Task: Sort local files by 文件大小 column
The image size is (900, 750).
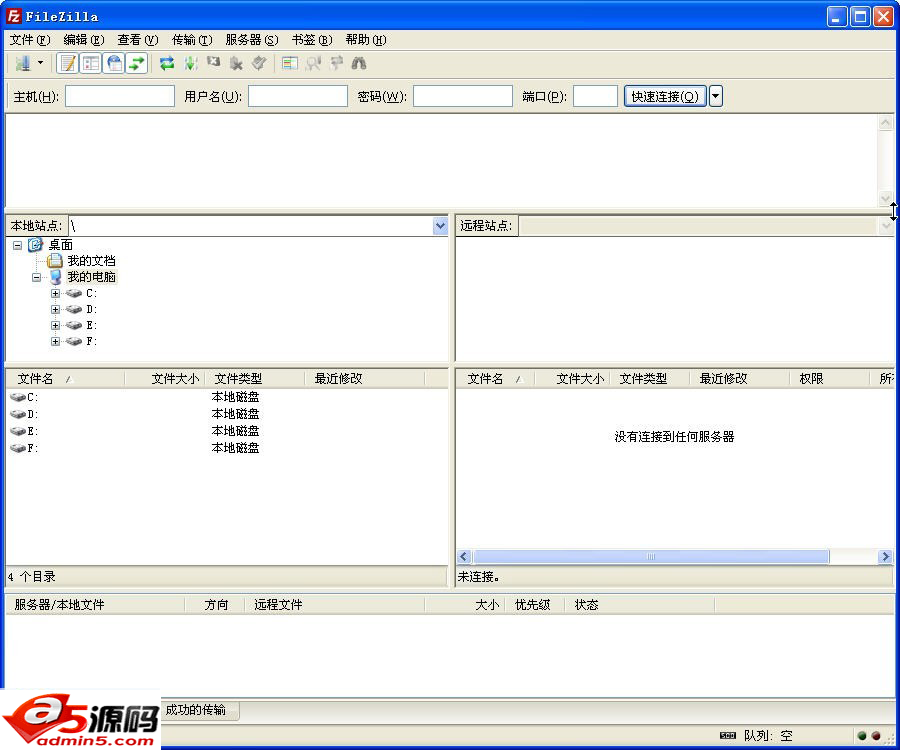Action: pos(165,379)
